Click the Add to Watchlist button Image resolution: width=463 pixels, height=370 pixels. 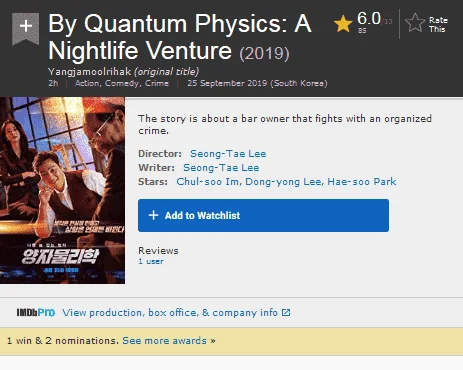[263, 215]
